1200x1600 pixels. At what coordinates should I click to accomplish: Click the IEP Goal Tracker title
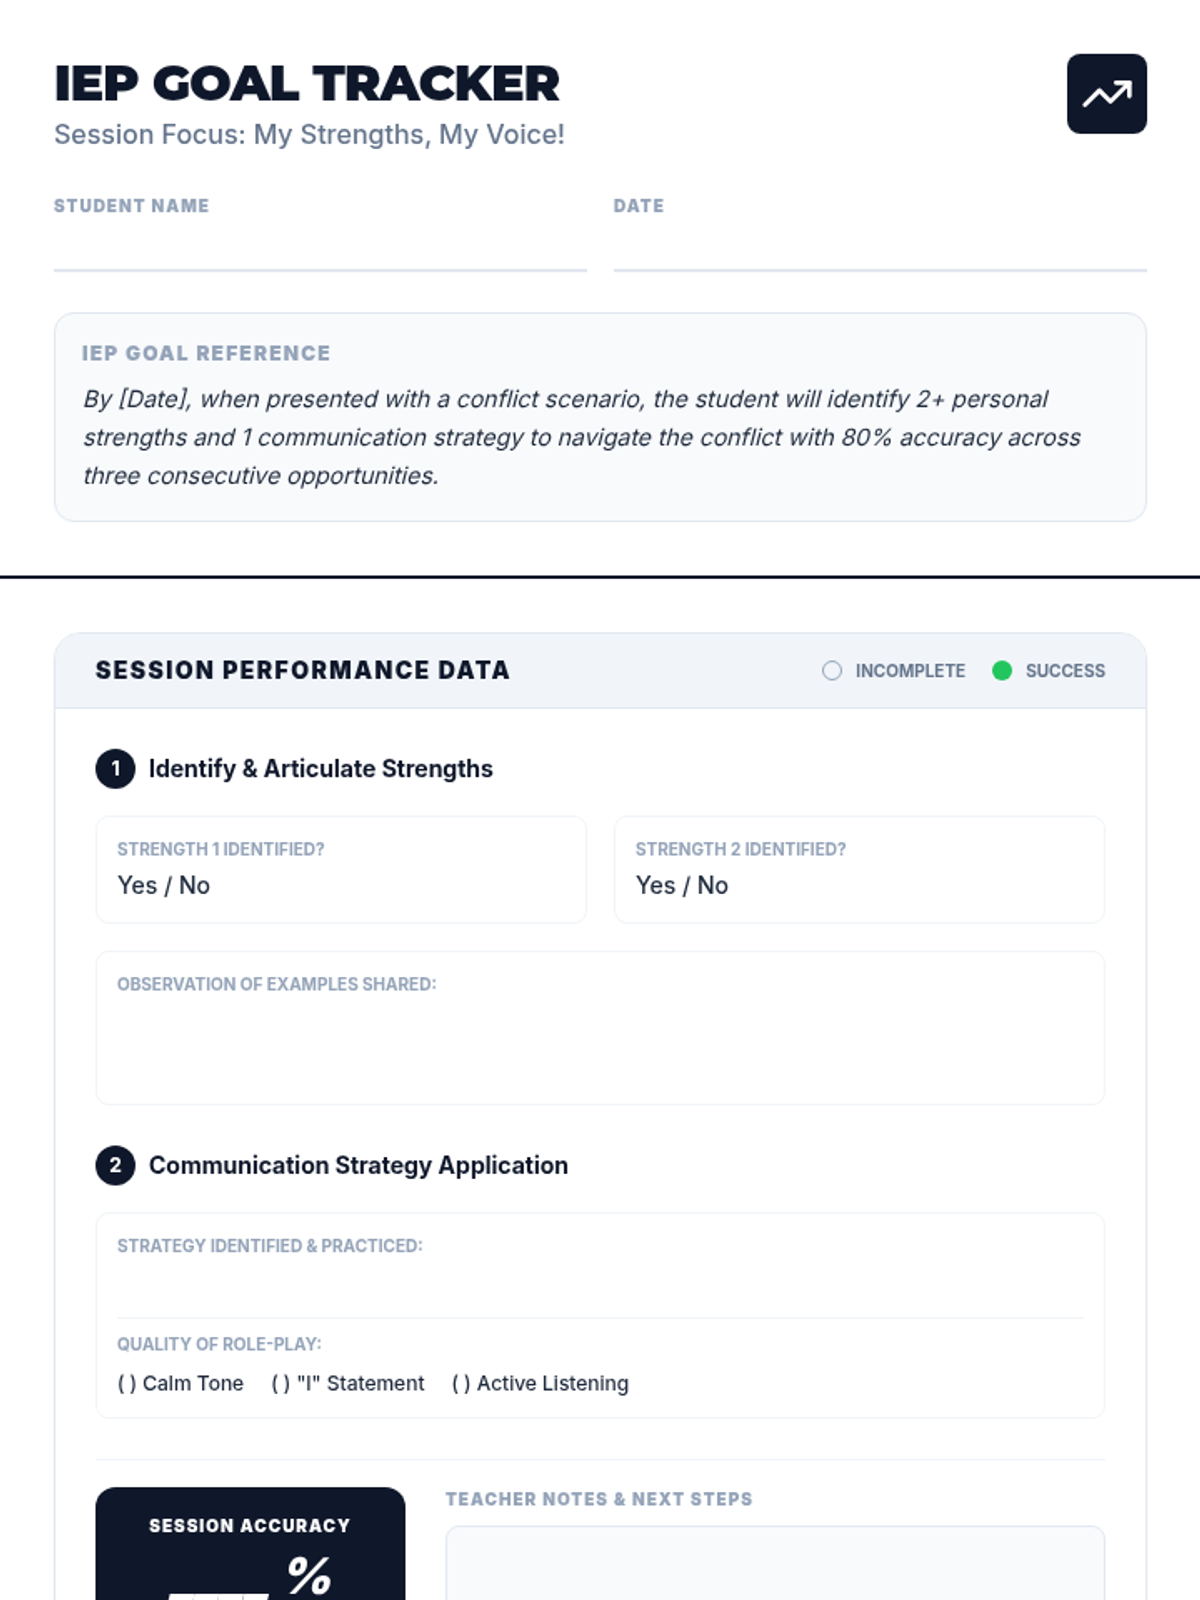click(307, 84)
